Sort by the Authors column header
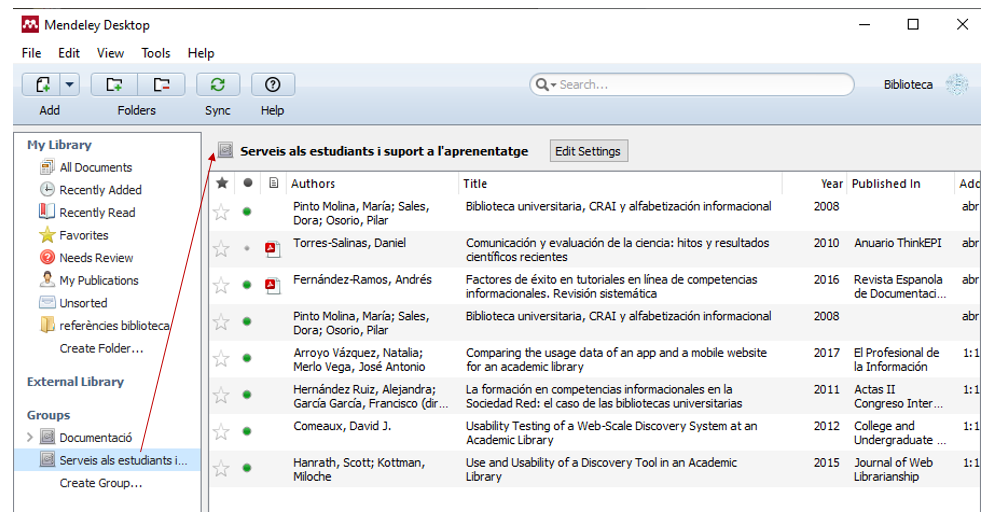990x524 pixels. pyautogui.click(x=313, y=184)
